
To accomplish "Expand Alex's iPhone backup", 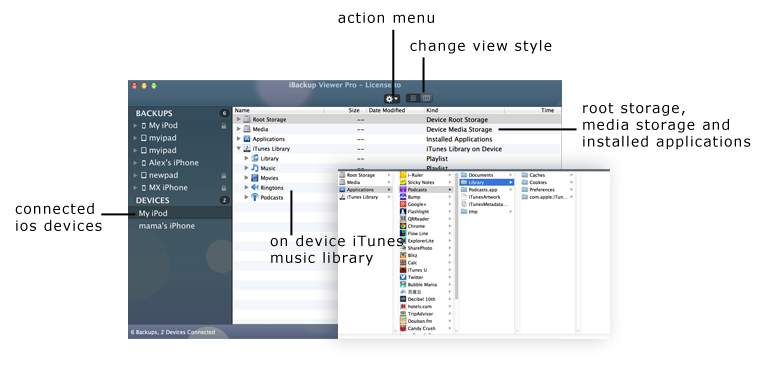I will click(x=135, y=163).
